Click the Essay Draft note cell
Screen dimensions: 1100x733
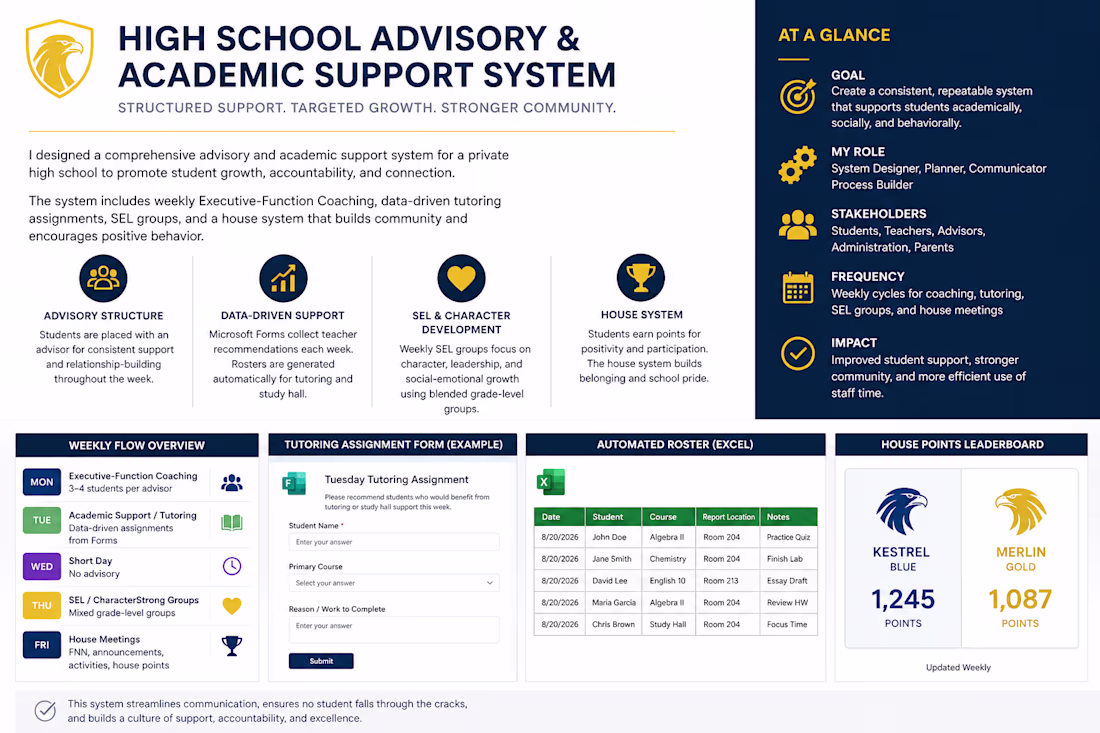click(789, 581)
